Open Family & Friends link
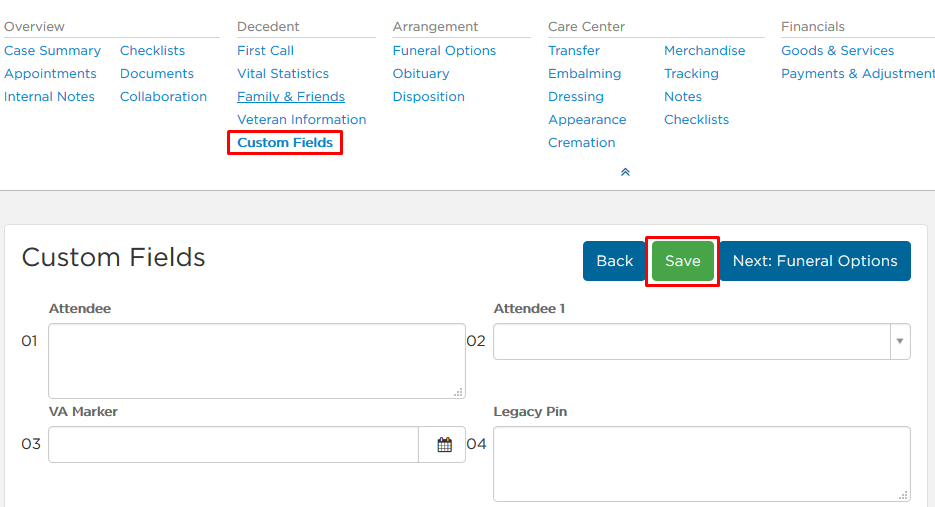Image resolution: width=935 pixels, height=507 pixels. [291, 97]
